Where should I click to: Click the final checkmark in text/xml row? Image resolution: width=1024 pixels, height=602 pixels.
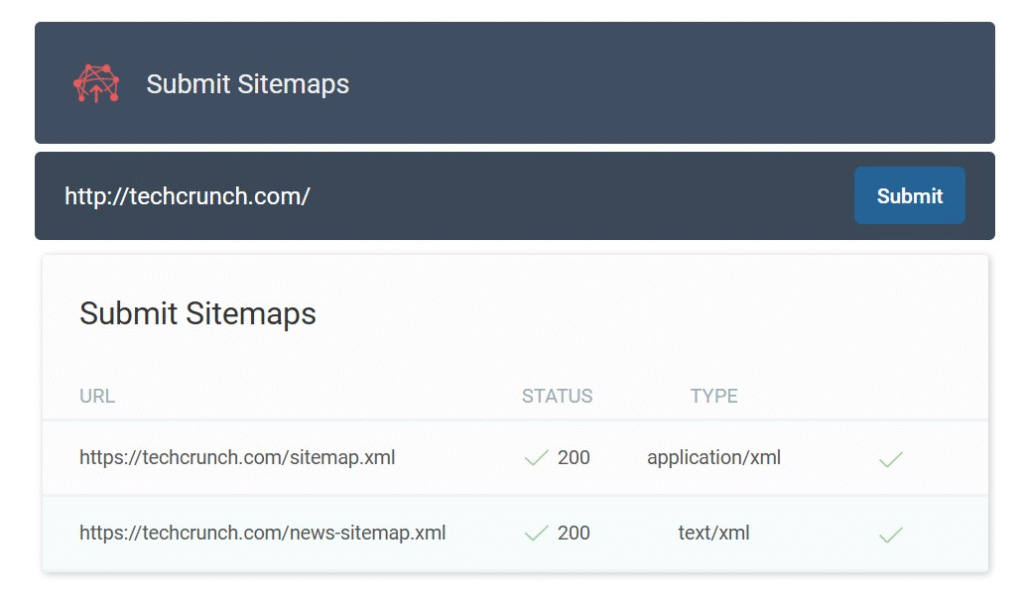891,535
